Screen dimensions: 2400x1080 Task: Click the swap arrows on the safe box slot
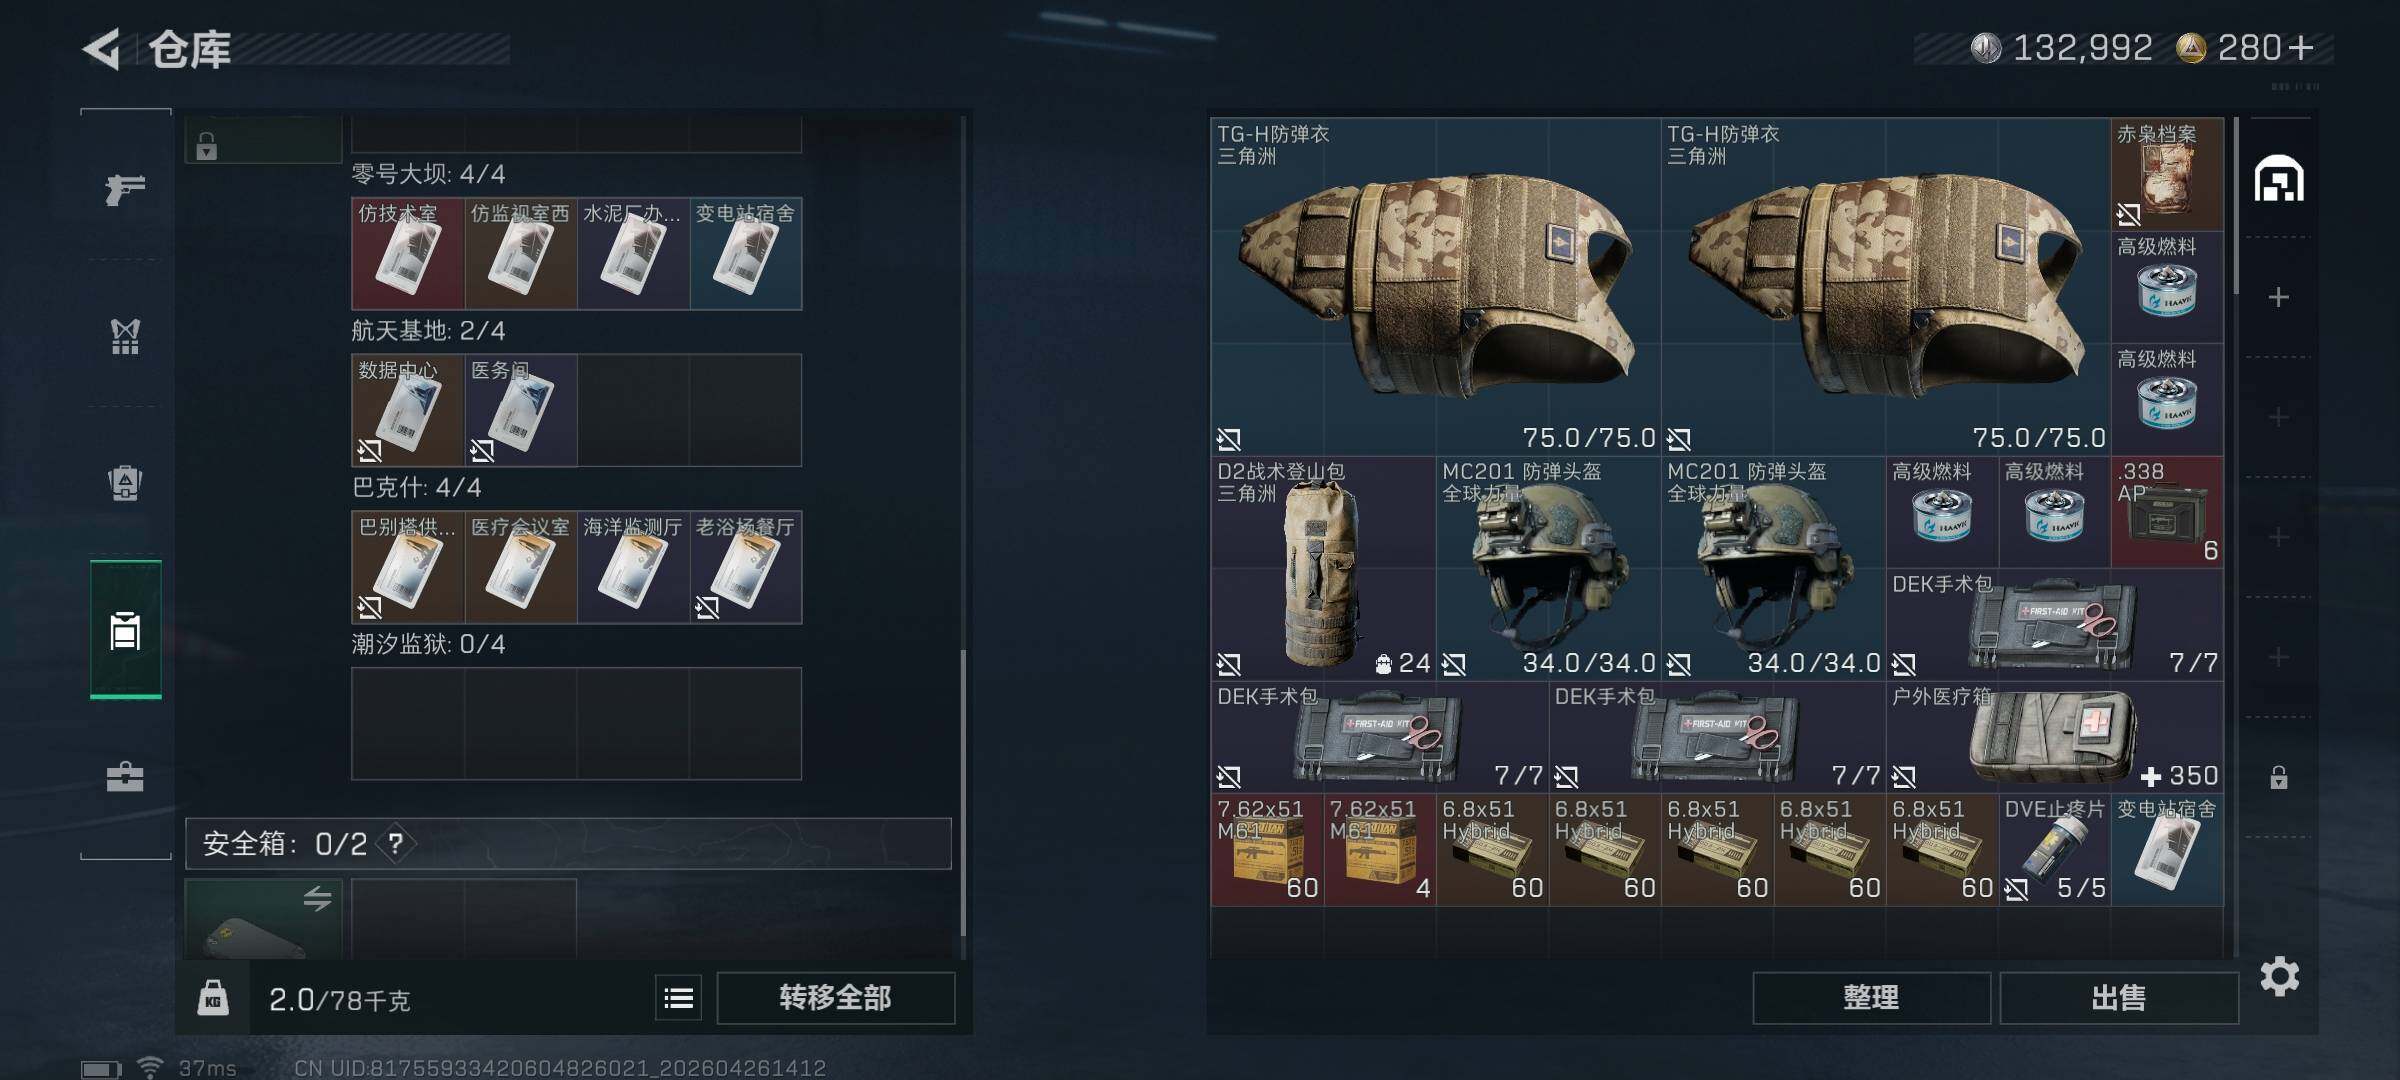pyautogui.click(x=318, y=899)
